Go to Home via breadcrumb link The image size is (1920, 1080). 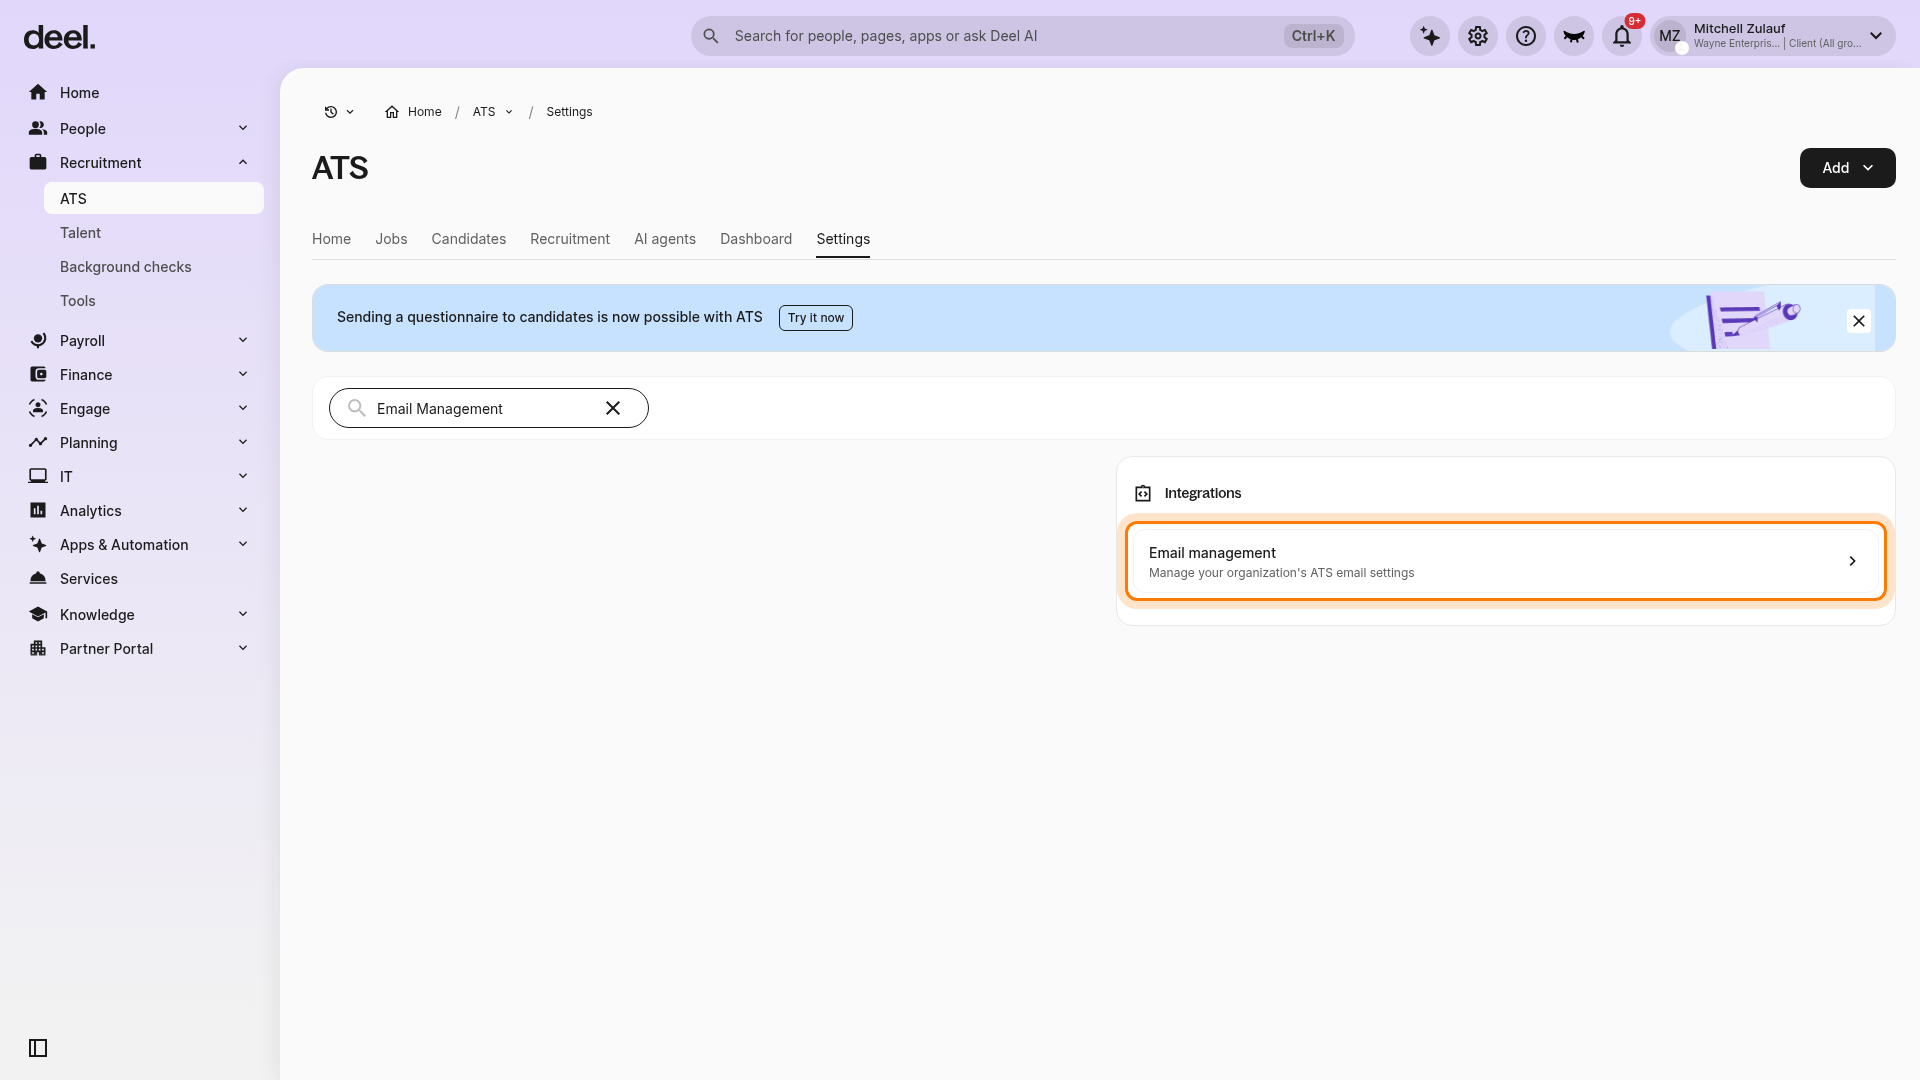click(424, 112)
